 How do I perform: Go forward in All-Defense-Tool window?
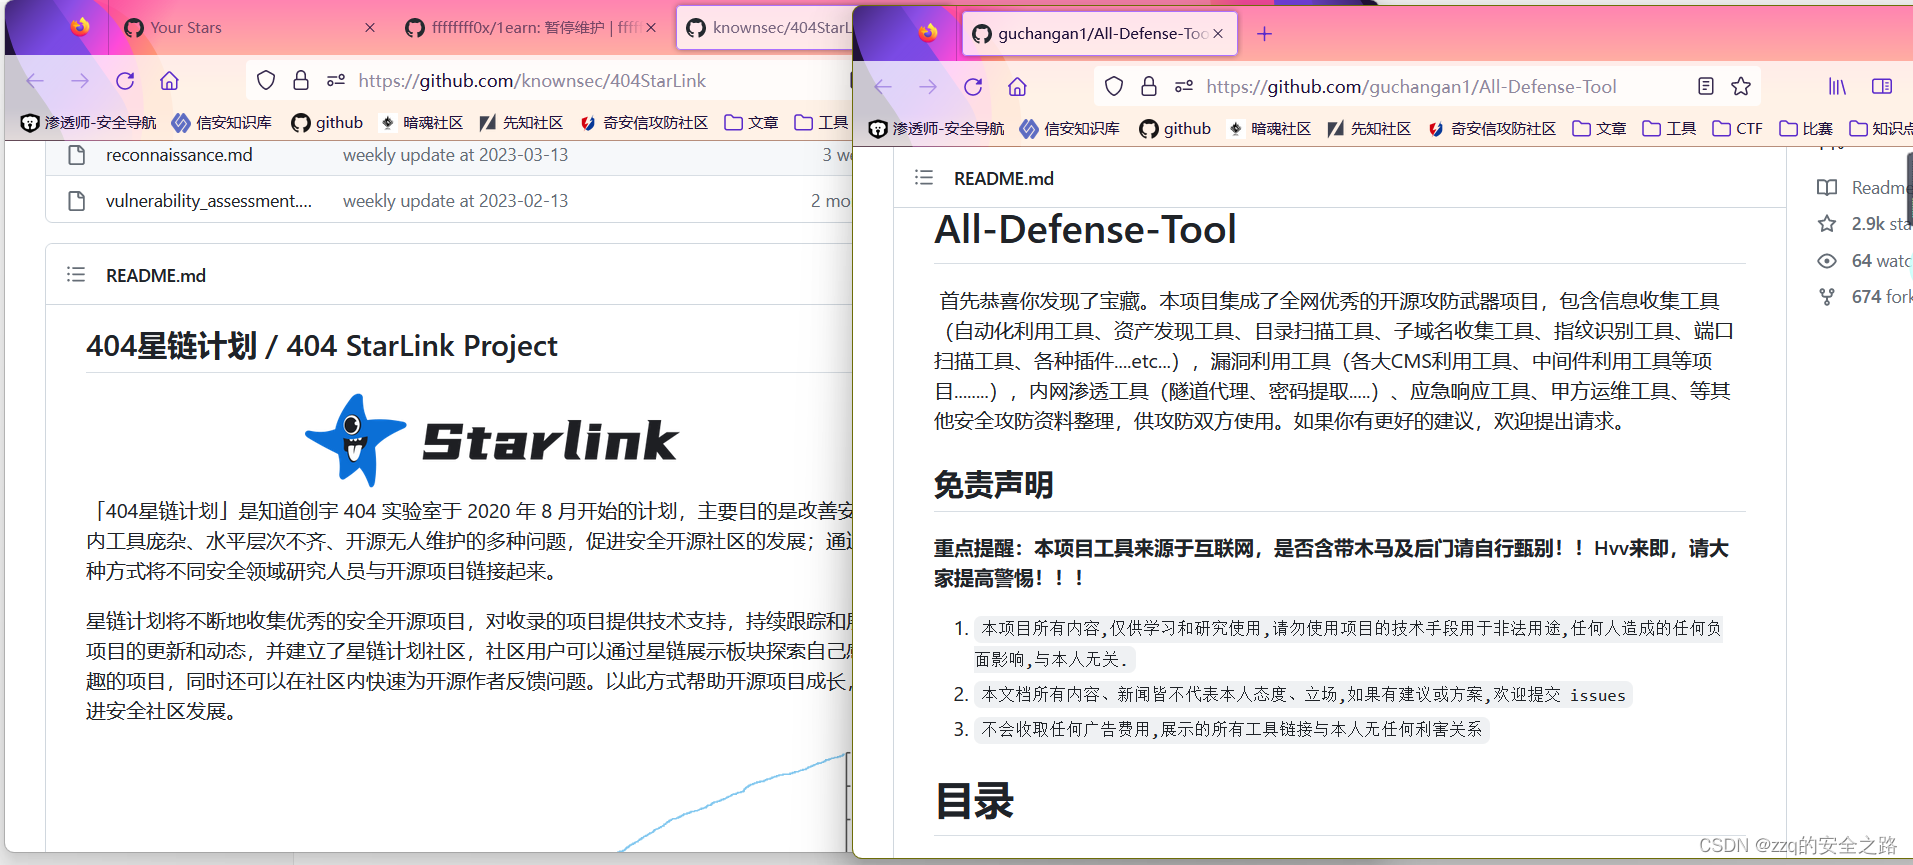coord(928,87)
